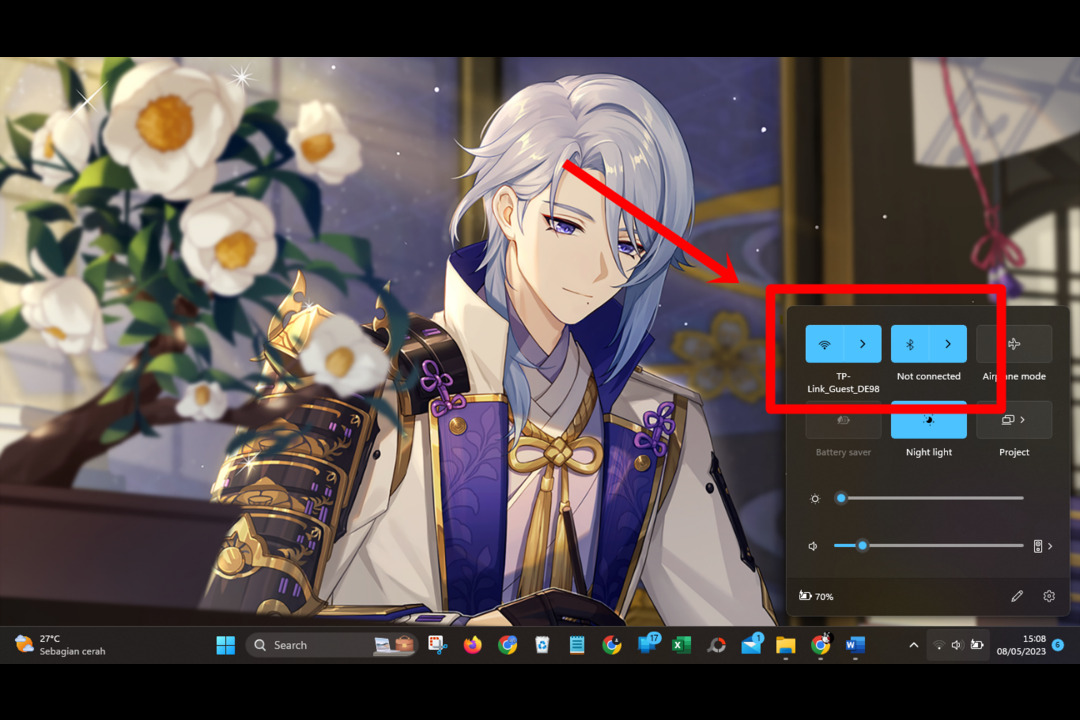Screen dimensions: 1080x720
Task: Click the 70% battery indicator
Action: tap(816, 596)
